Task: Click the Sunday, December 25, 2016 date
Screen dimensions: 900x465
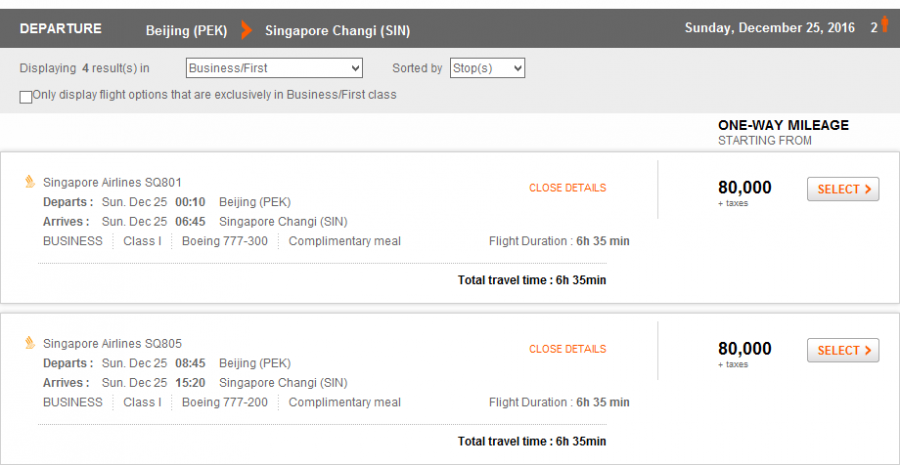Action: point(769,28)
